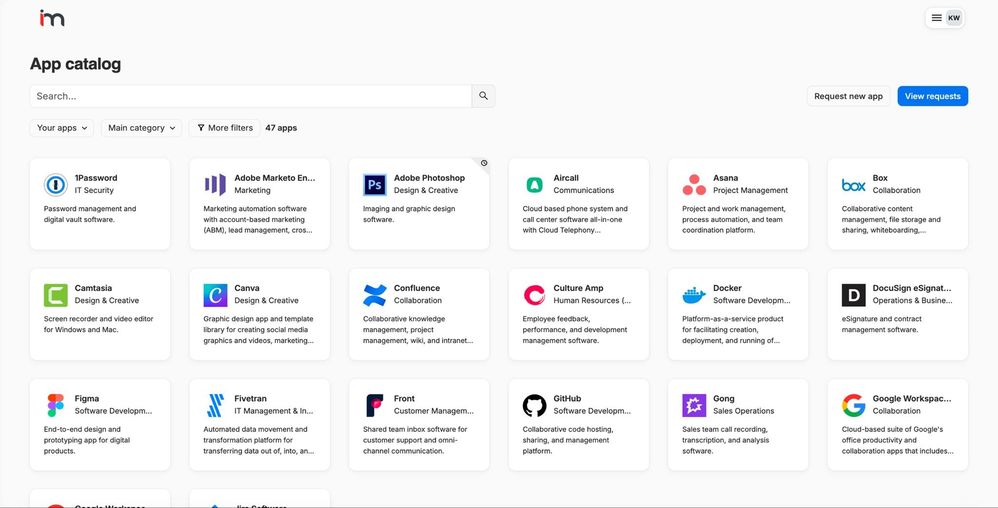
Task: Go to home via the im logo
Action: tap(52, 18)
